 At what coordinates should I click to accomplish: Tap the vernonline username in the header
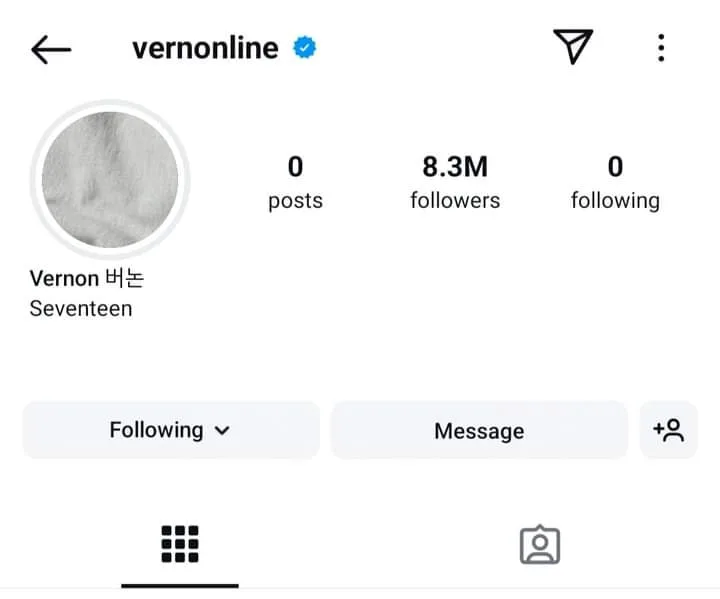205,48
